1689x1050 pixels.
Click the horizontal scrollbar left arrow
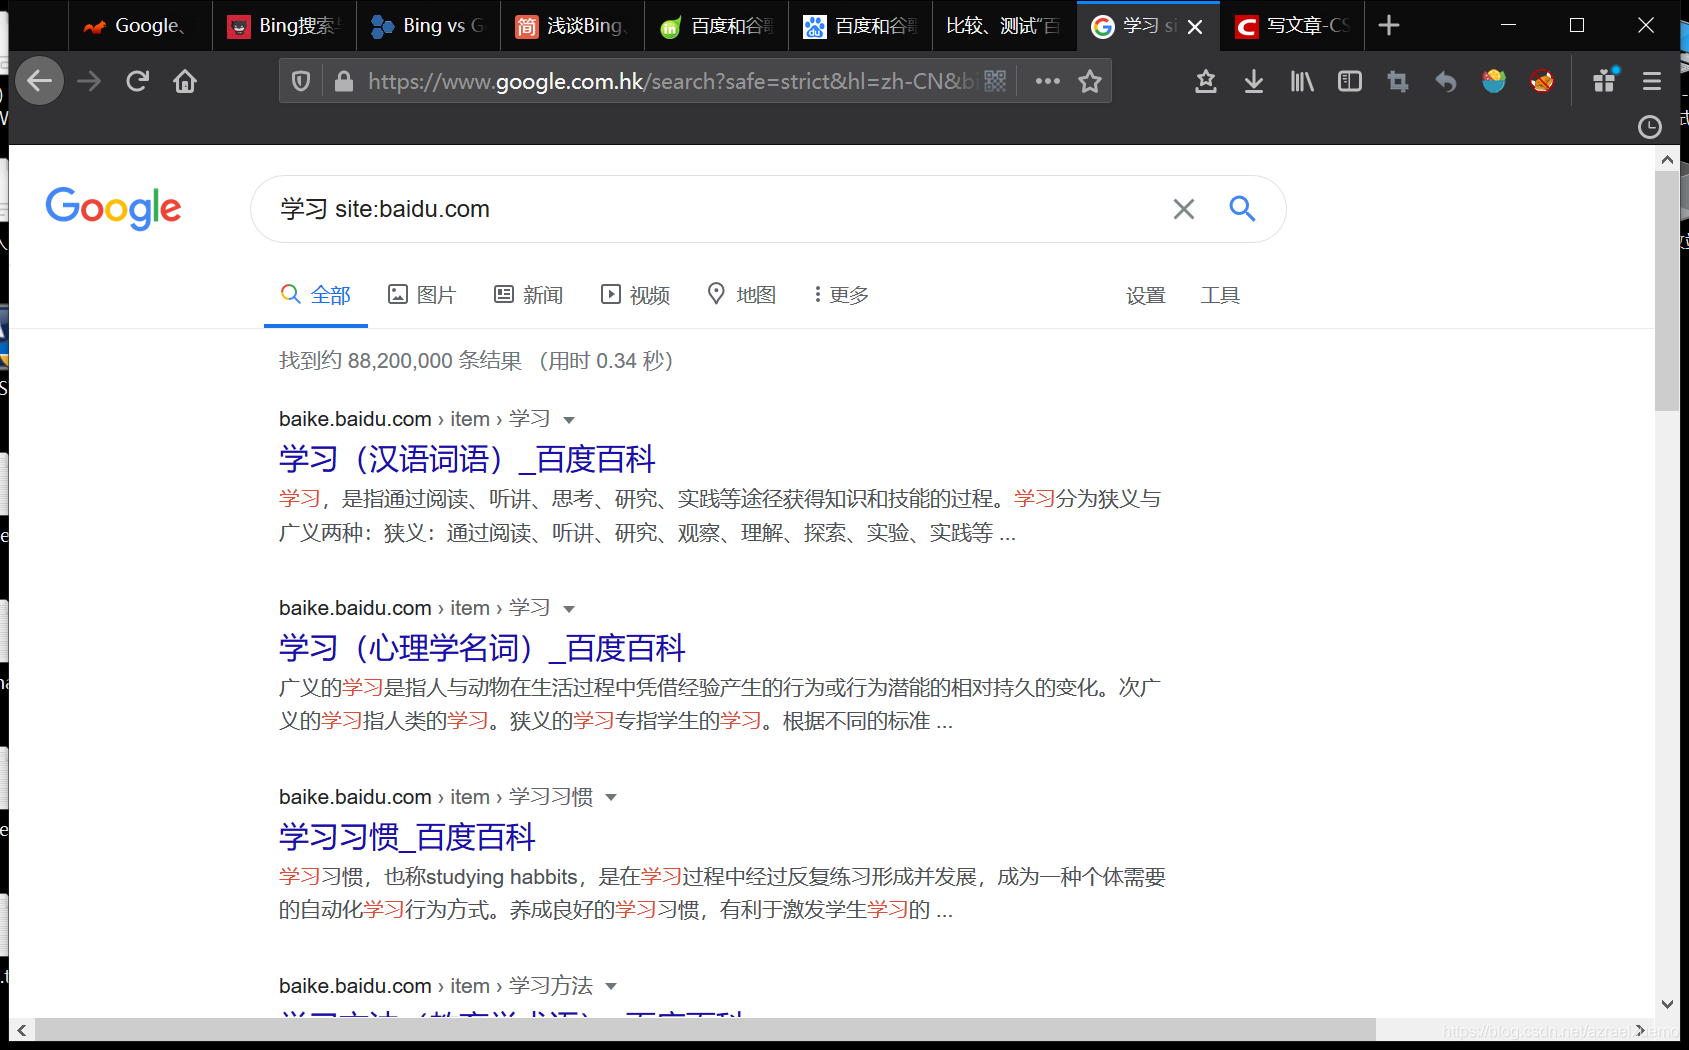21,1029
